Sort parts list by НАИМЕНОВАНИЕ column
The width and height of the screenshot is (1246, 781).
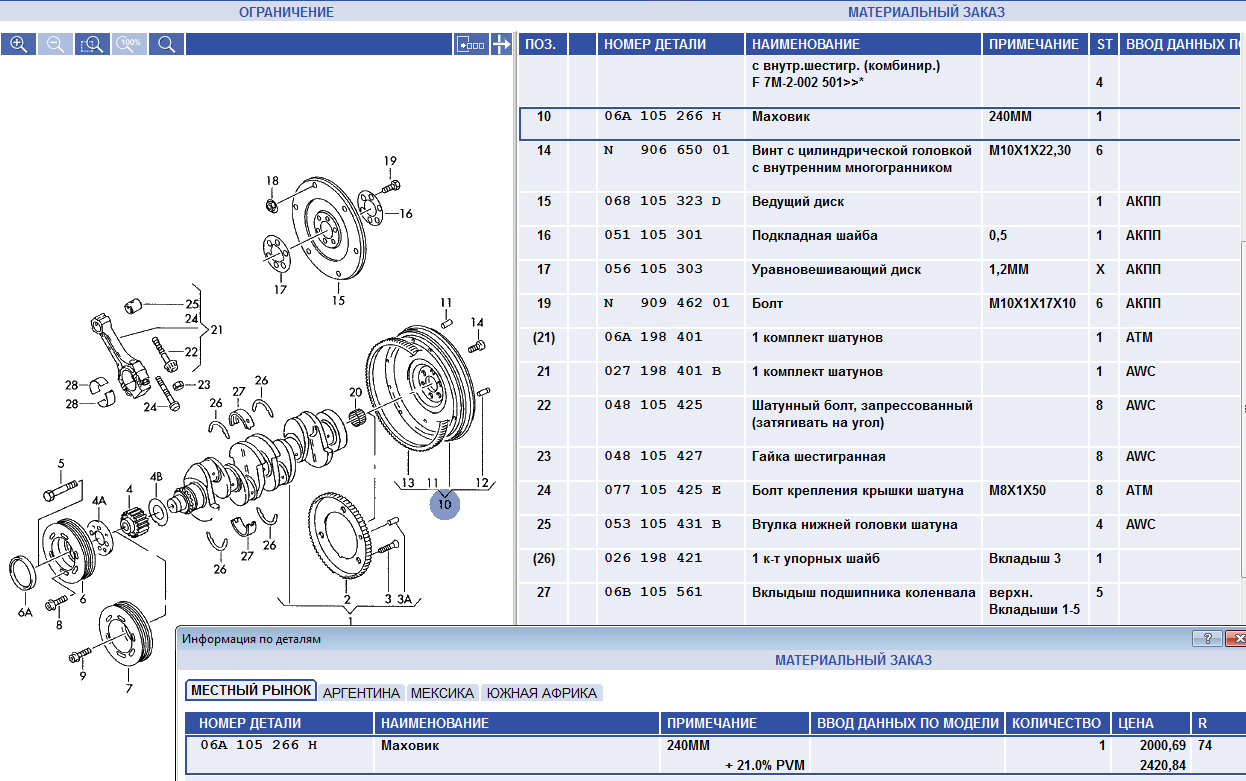tap(864, 44)
